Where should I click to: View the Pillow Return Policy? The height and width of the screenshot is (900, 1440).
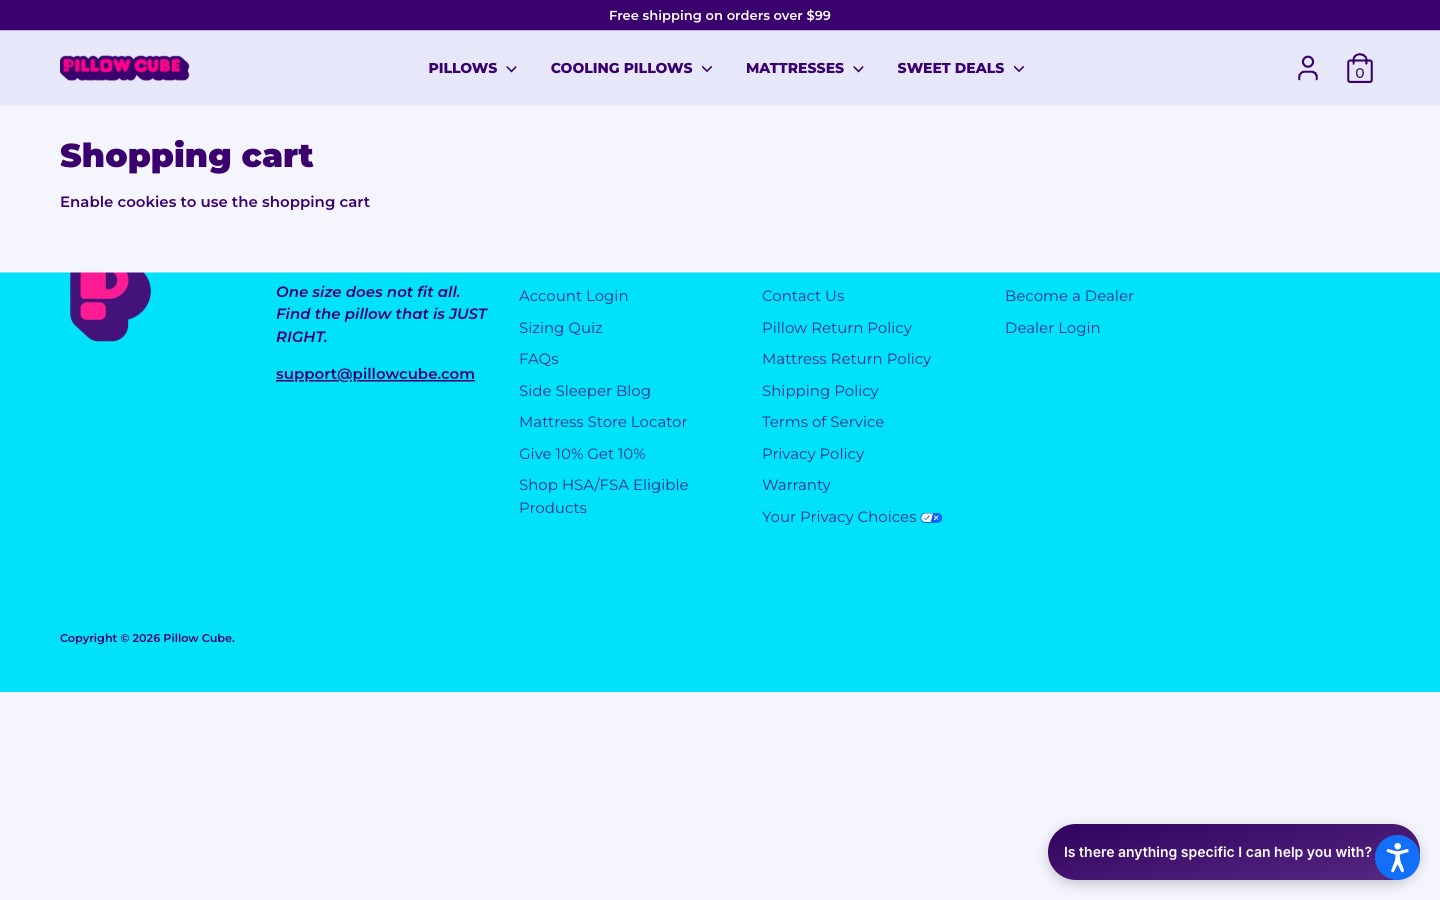click(x=836, y=328)
